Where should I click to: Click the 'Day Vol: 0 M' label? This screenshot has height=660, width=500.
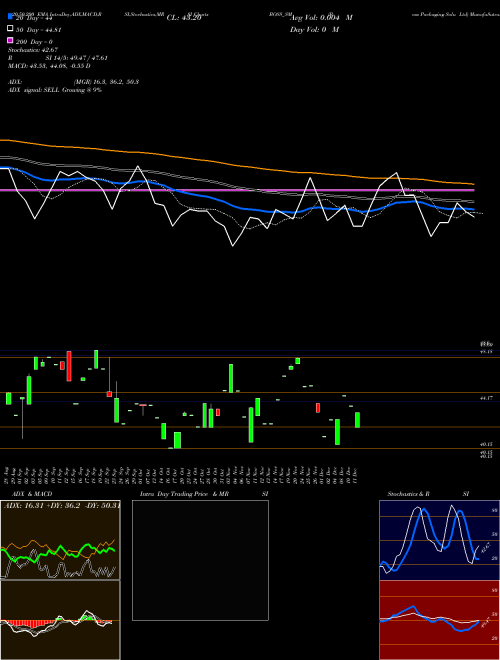coord(314,29)
